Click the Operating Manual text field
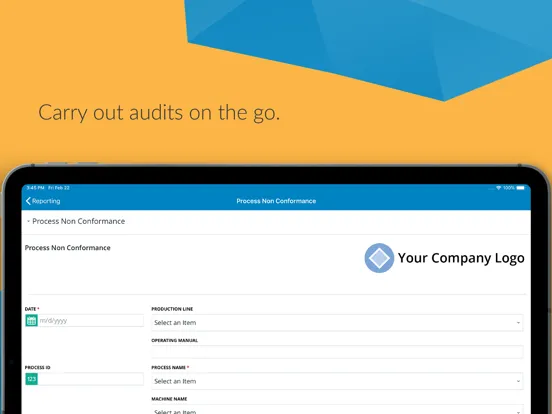Image resolution: width=552 pixels, height=414 pixels. [x=337, y=352]
